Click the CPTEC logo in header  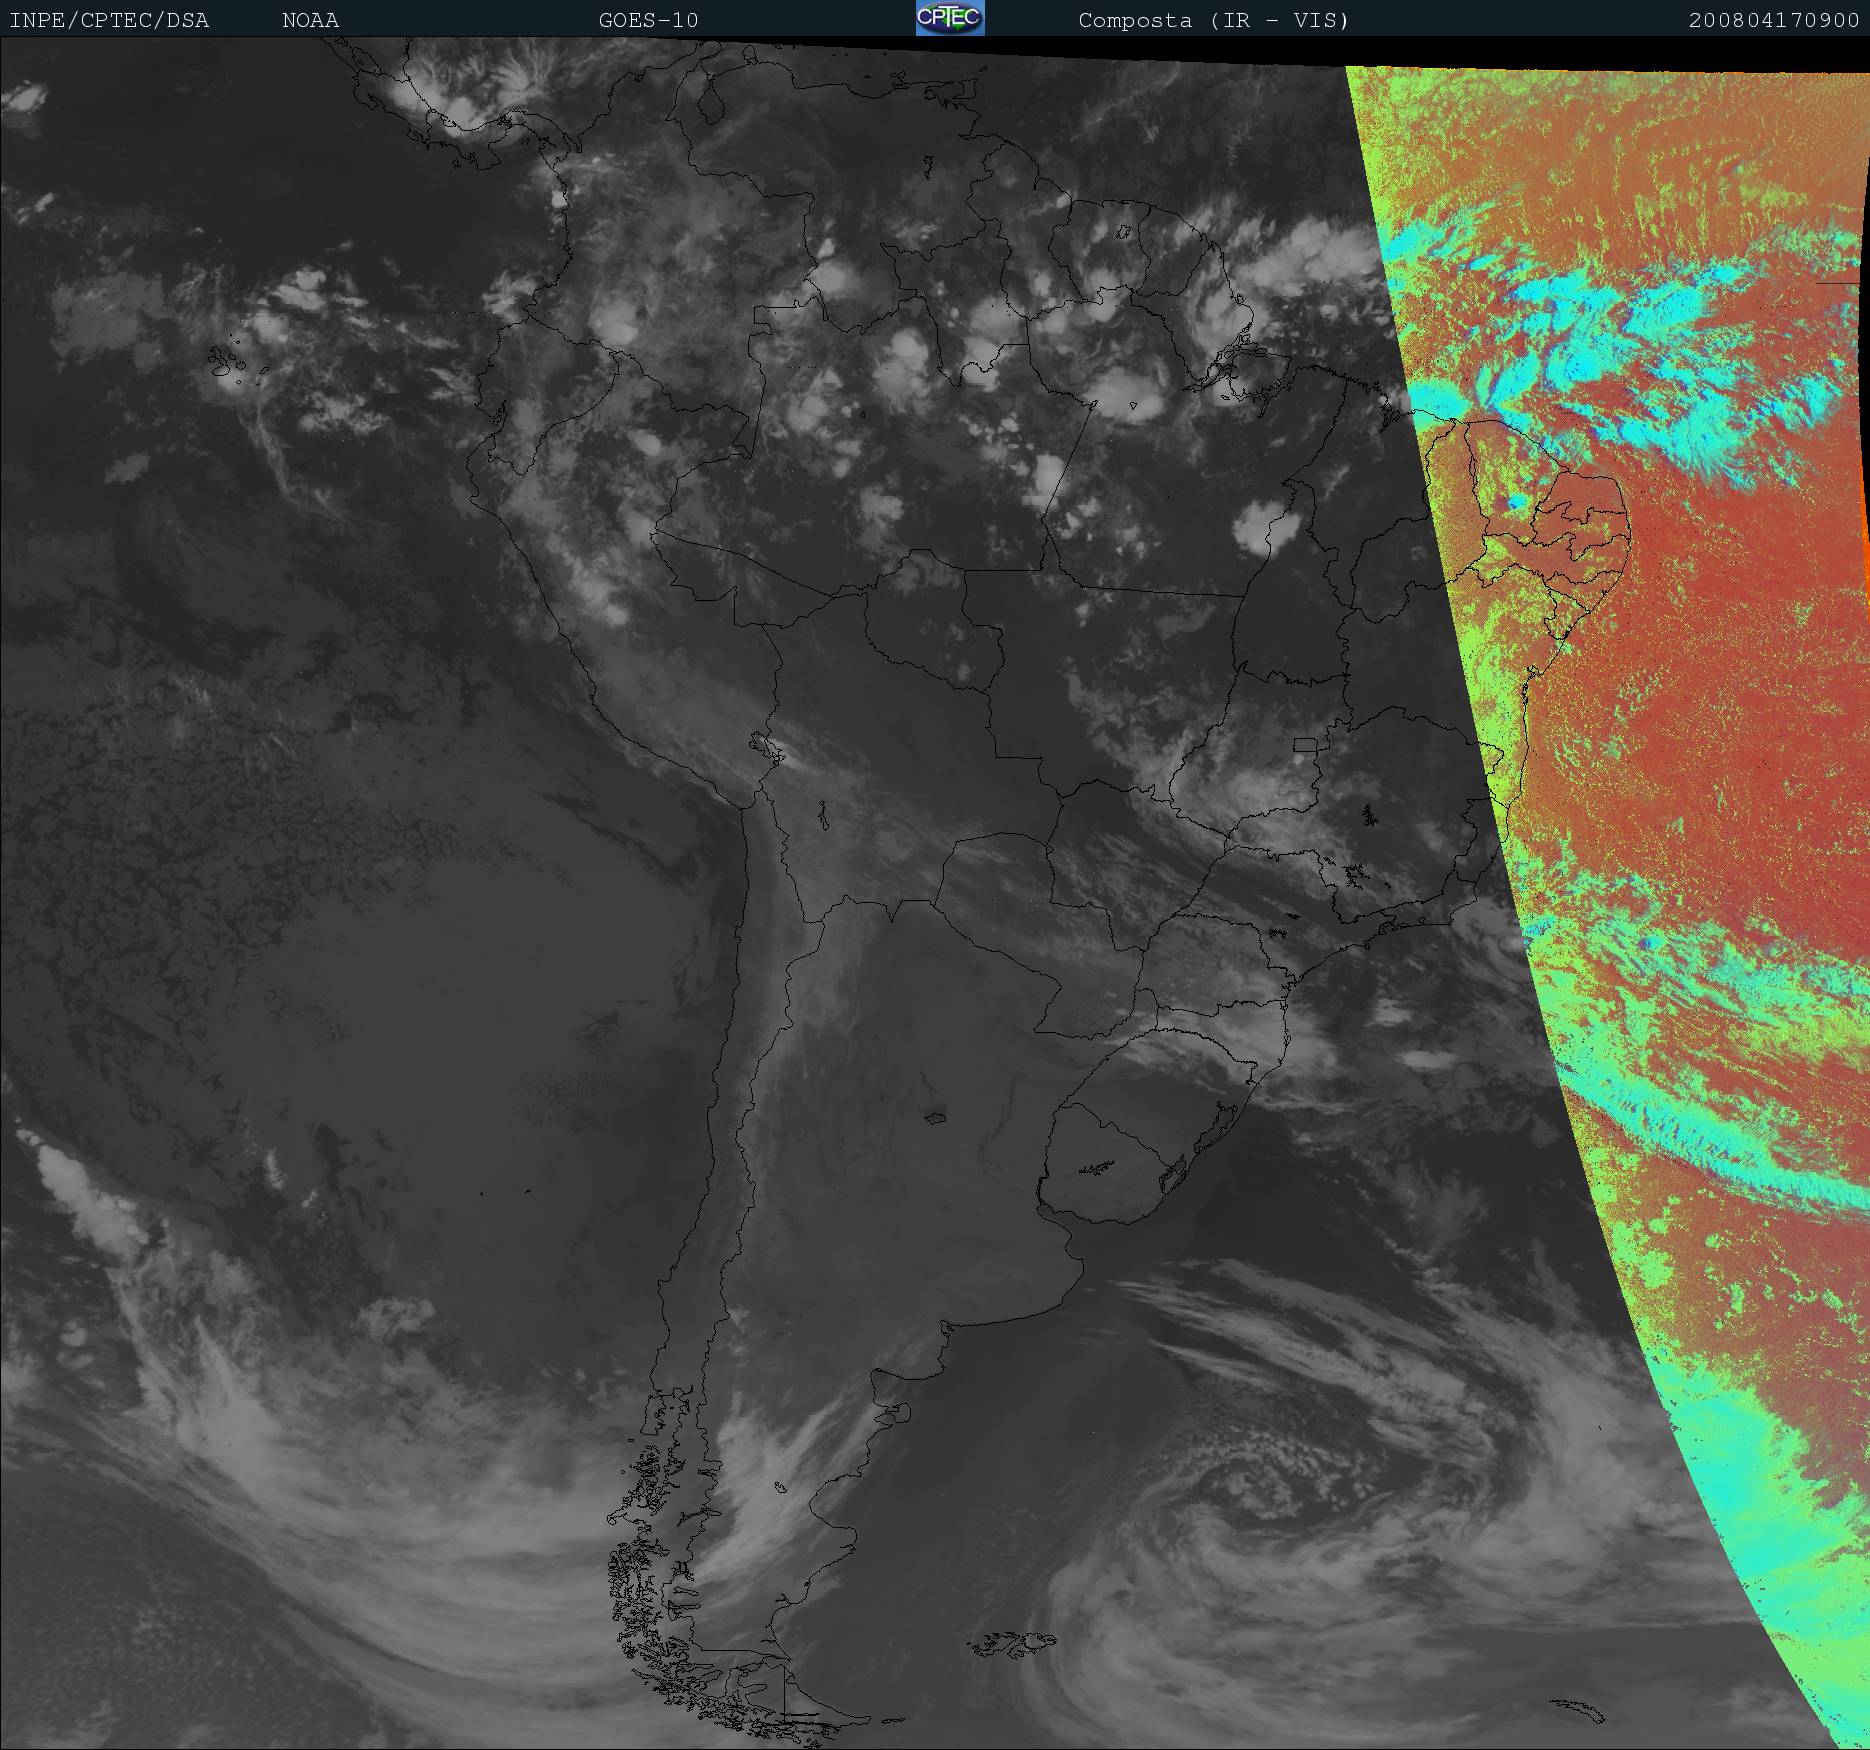950,18
